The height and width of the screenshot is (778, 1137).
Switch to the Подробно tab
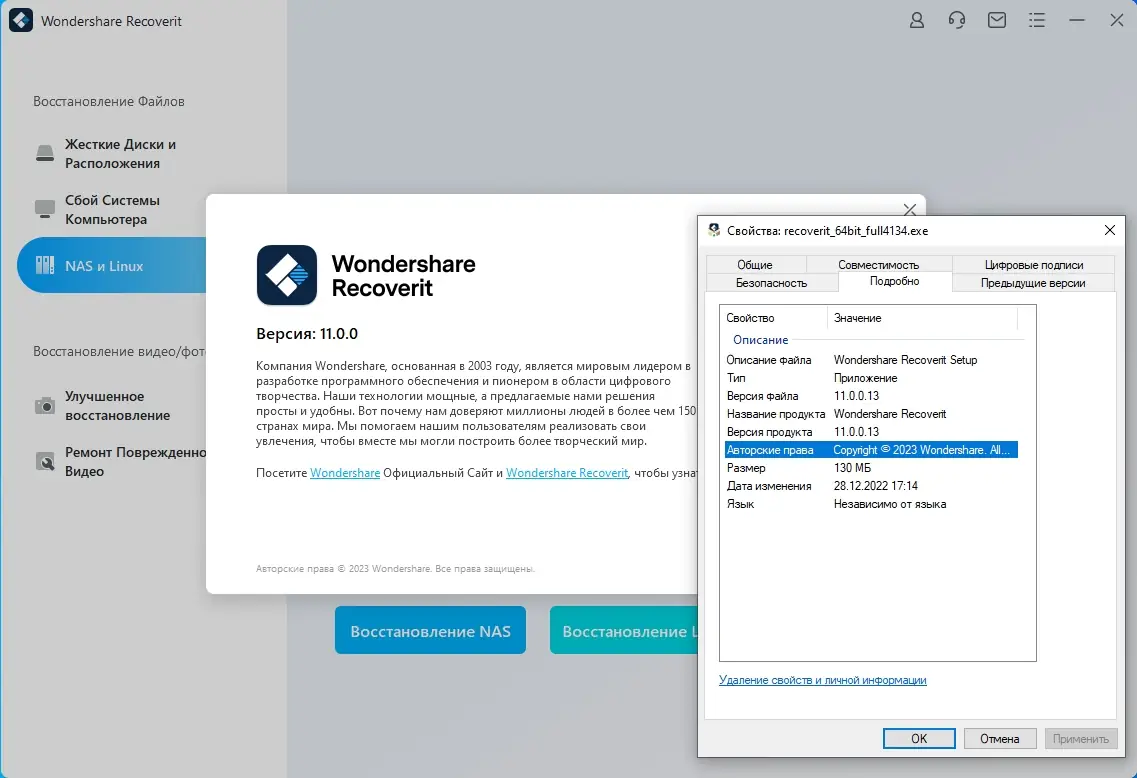tap(894, 281)
